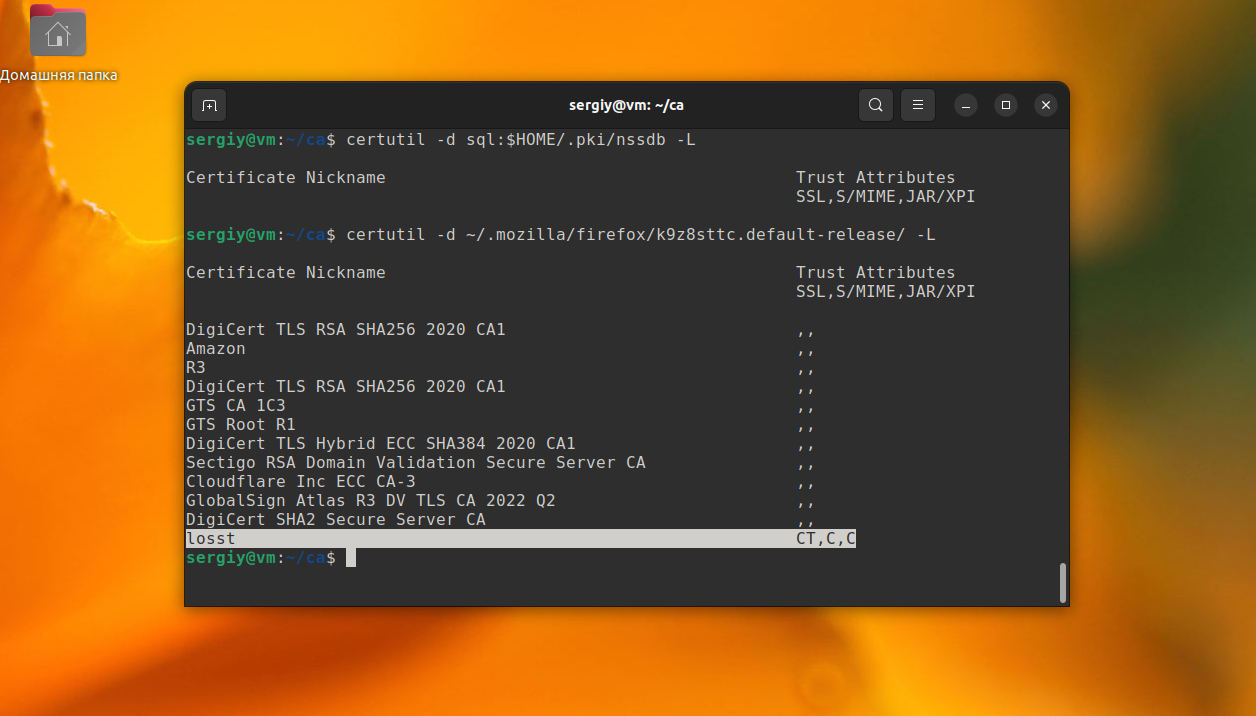Open a new terminal tab
This screenshot has height=716, width=1256.
[209, 105]
